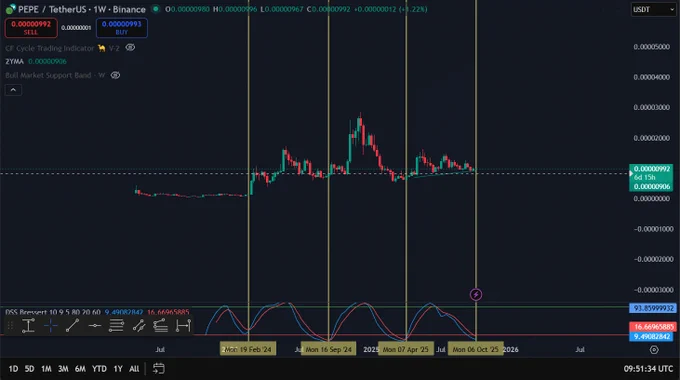Screen dimensions: 680x380
Task: Click the red 16.66965885 value tag
Action: [653, 327]
